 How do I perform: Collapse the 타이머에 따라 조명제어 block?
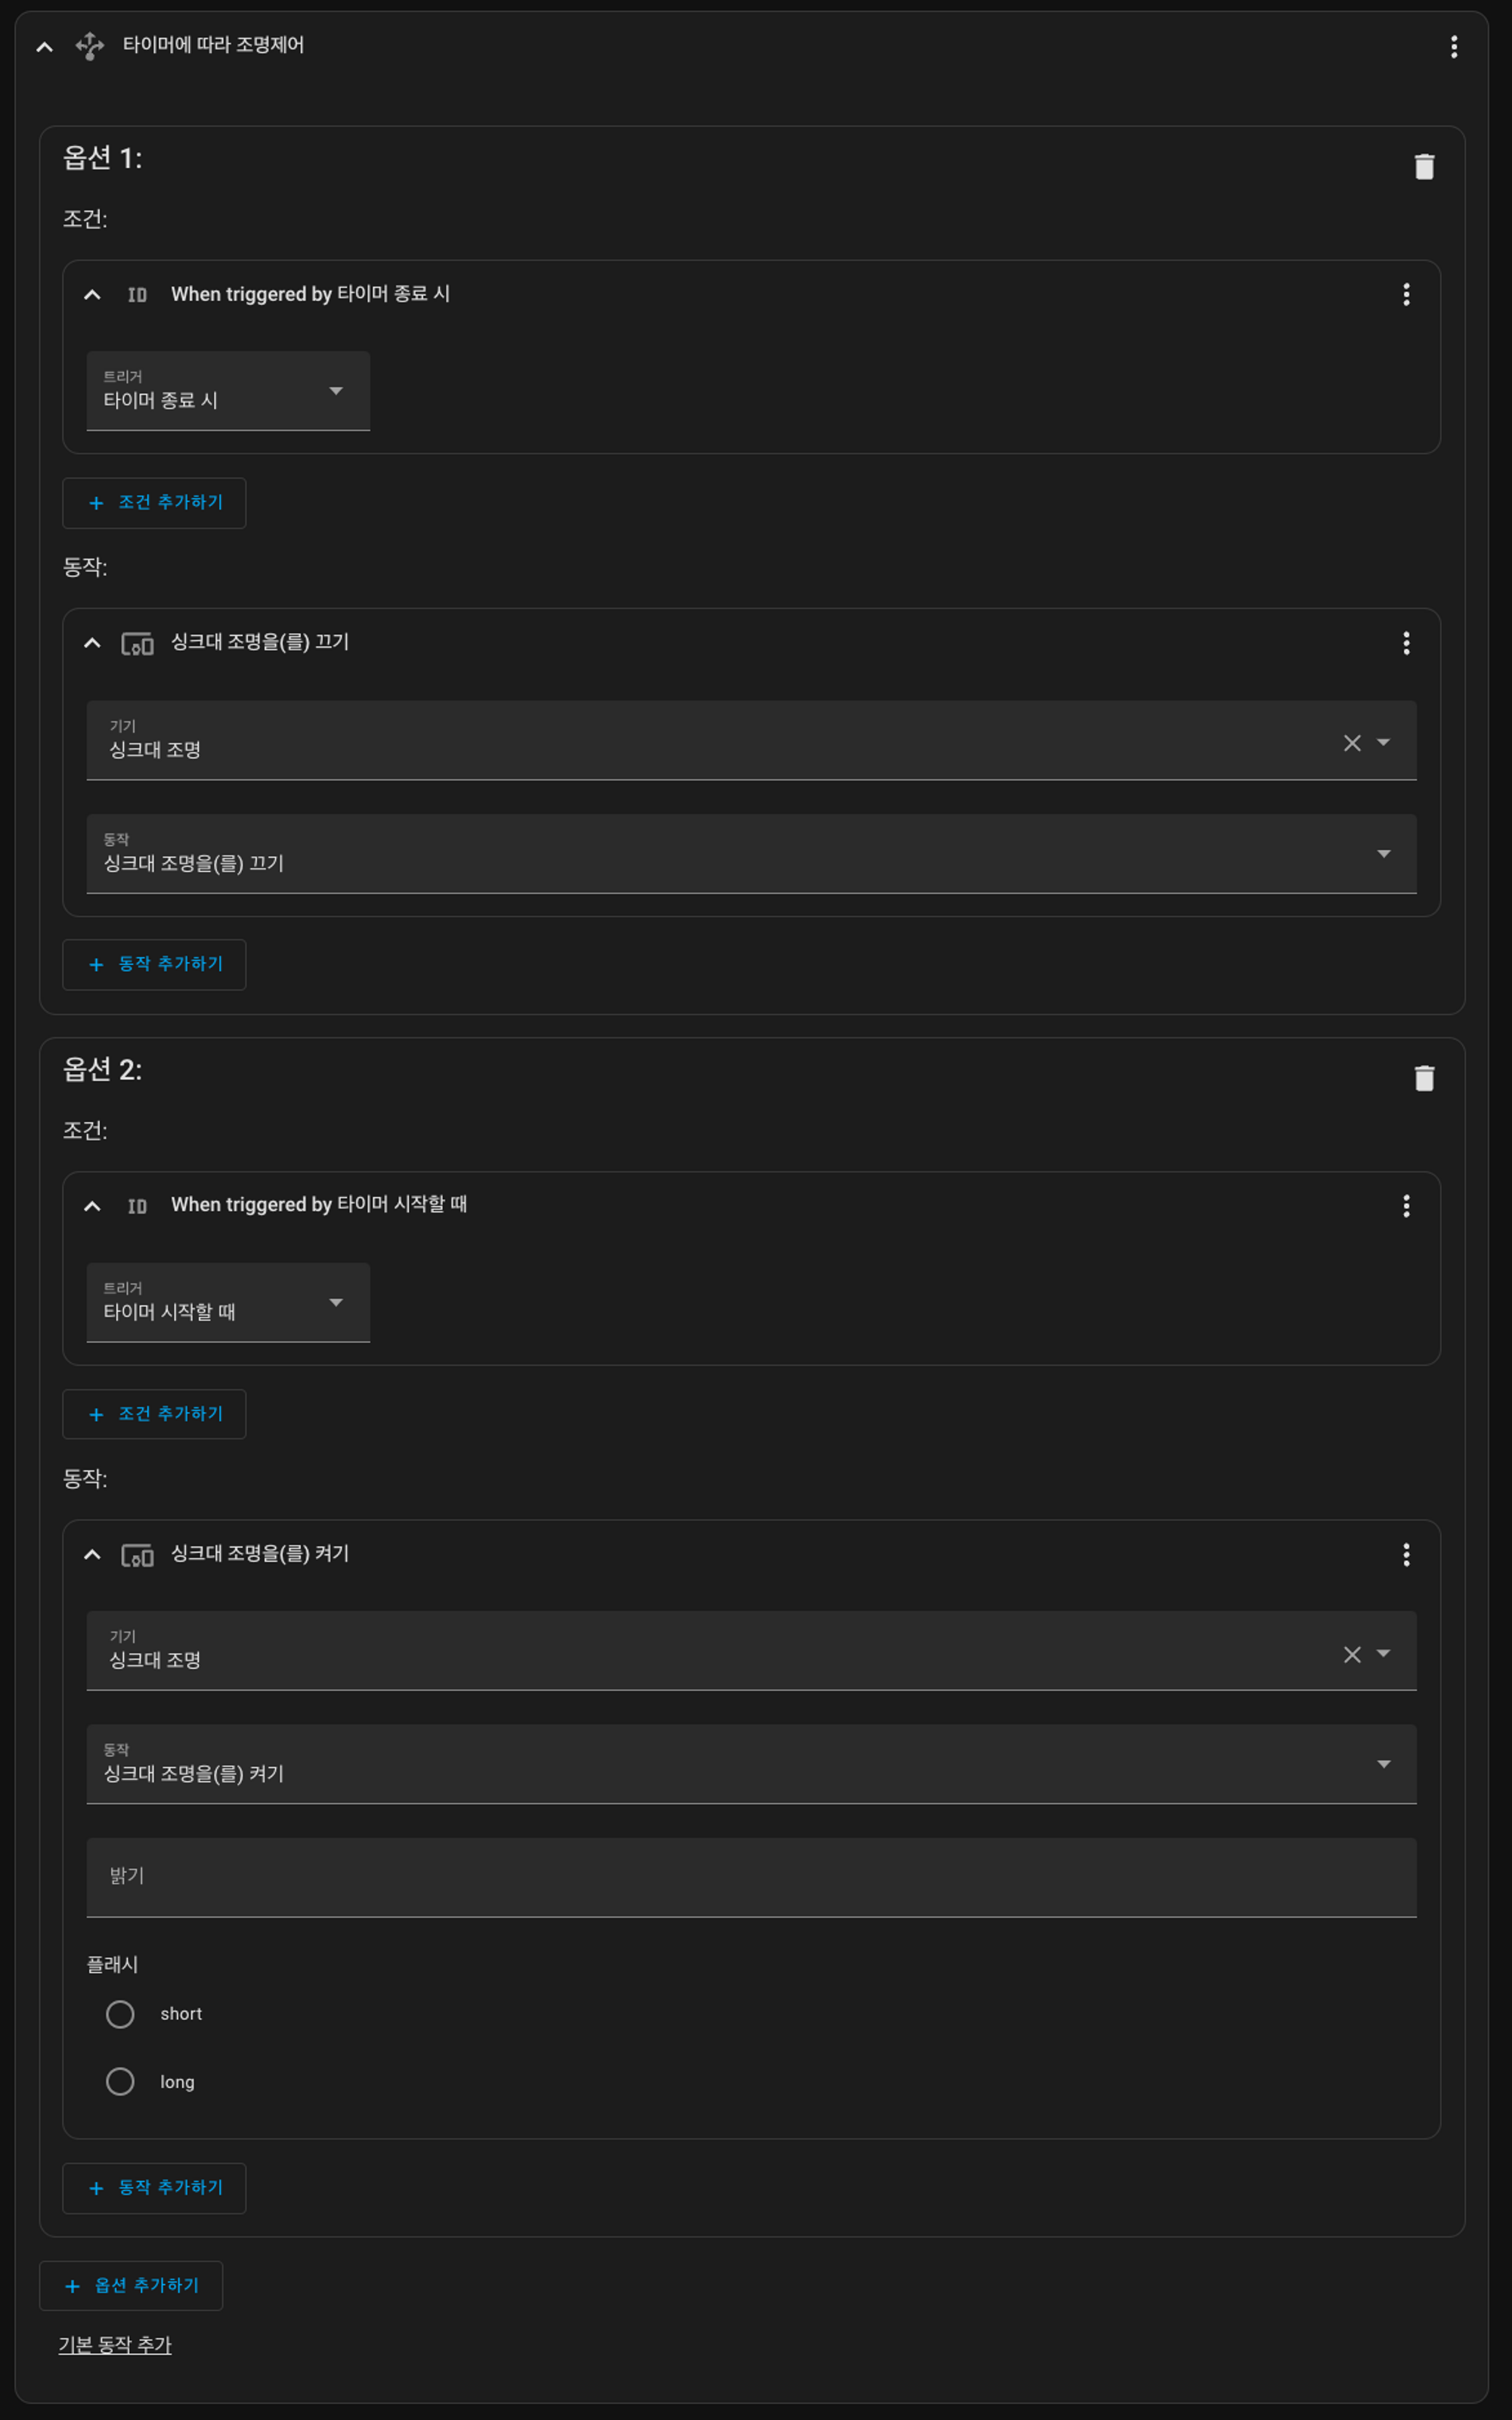(x=45, y=46)
